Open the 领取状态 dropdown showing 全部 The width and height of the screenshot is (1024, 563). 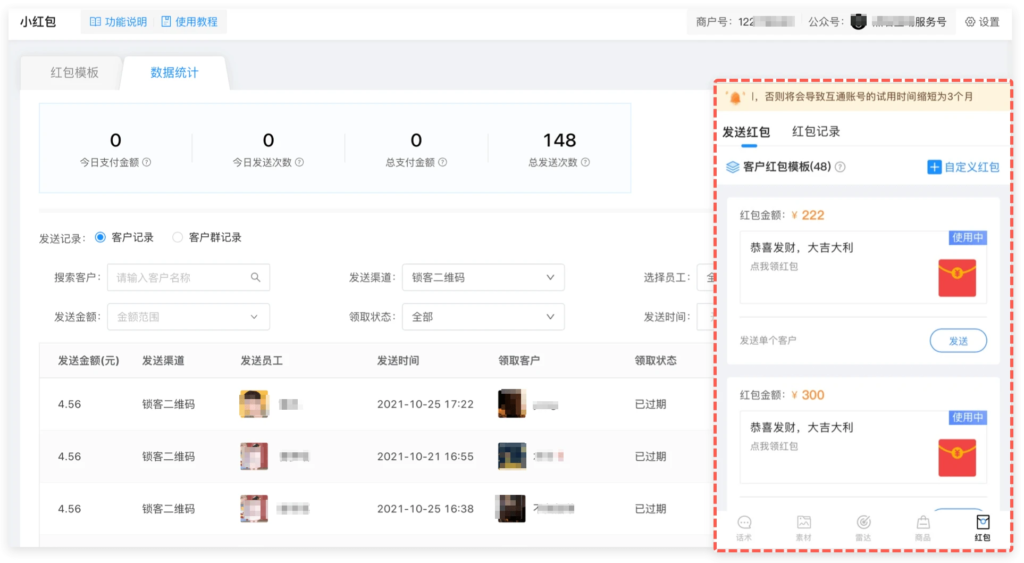click(483, 317)
